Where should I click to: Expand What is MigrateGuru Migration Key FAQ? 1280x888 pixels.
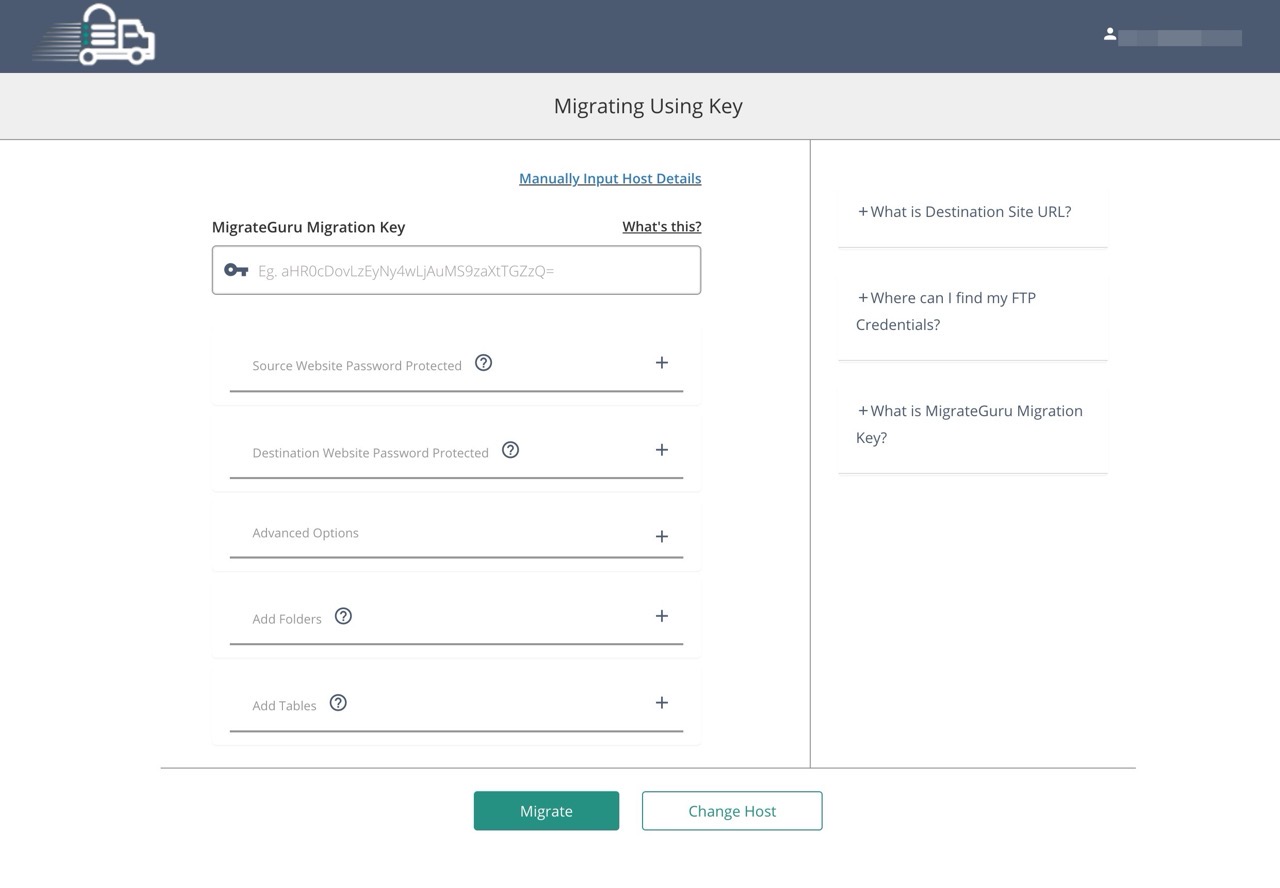coord(969,424)
